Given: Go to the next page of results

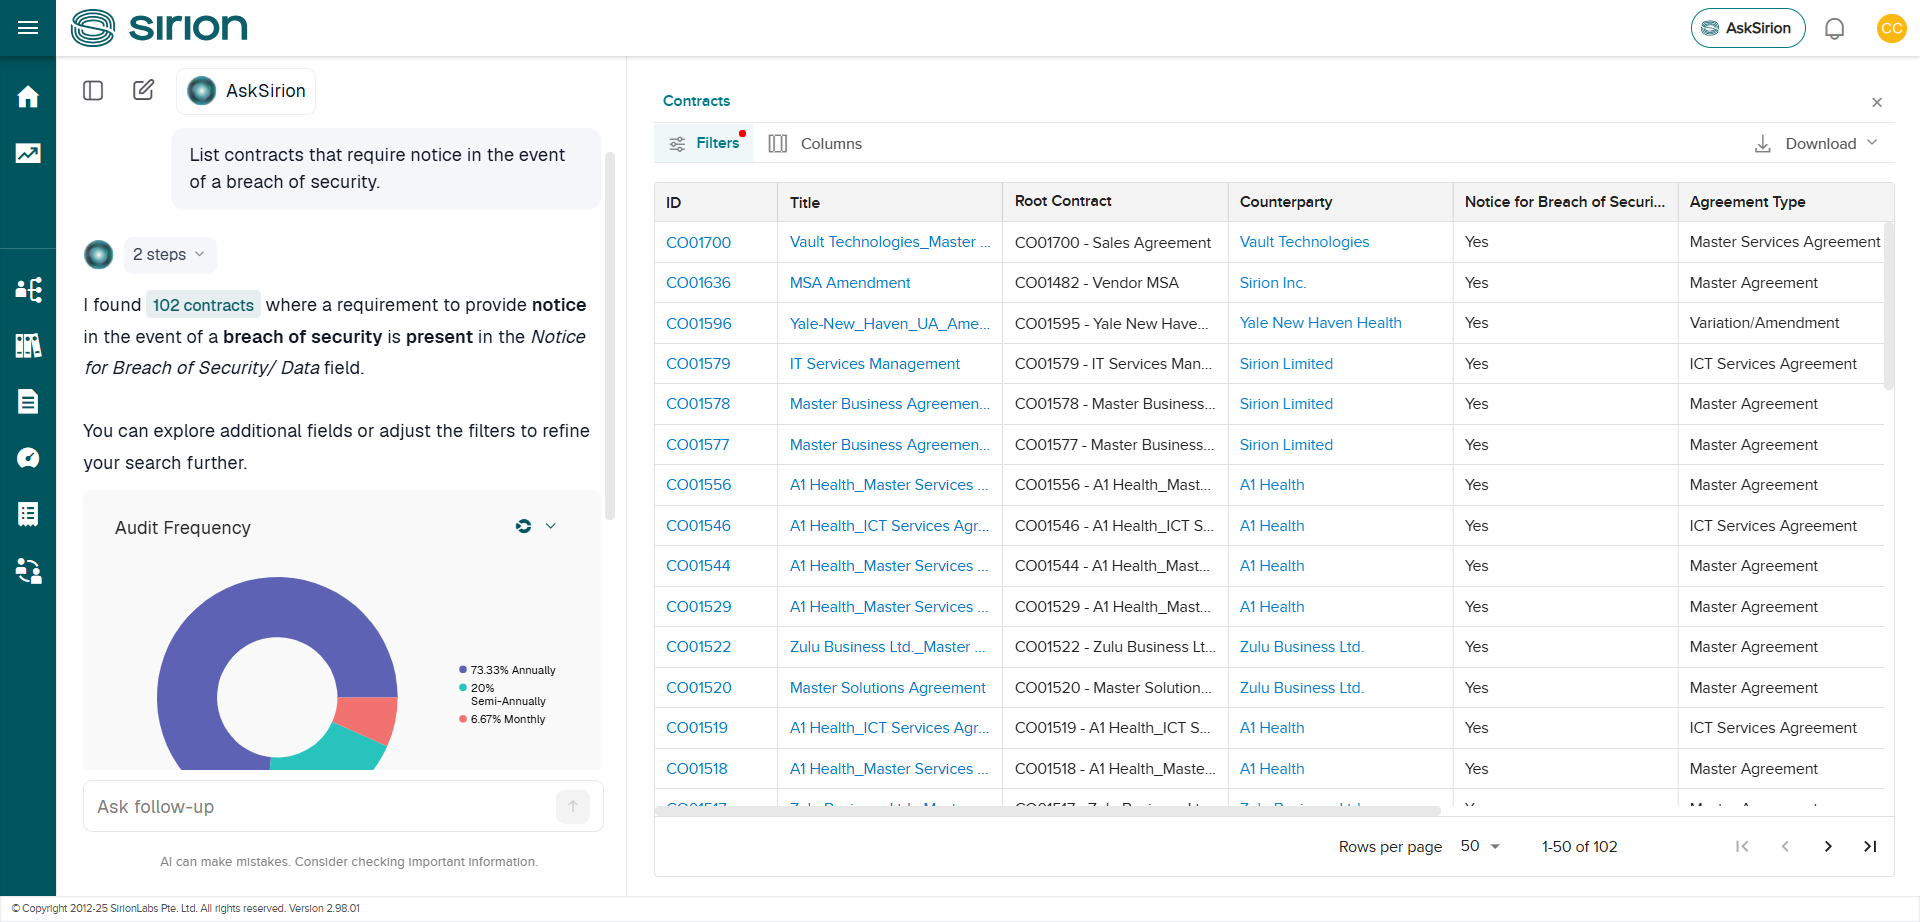Looking at the screenshot, I should coord(1828,846).
